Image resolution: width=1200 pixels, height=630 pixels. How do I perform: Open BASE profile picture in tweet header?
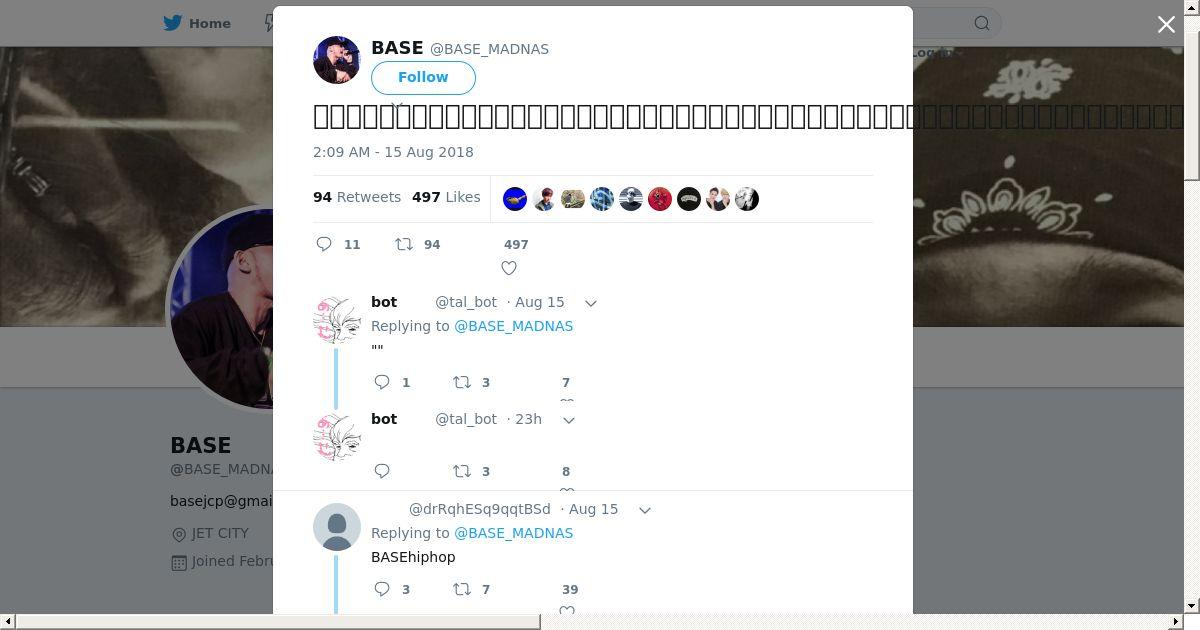point(337,60)
